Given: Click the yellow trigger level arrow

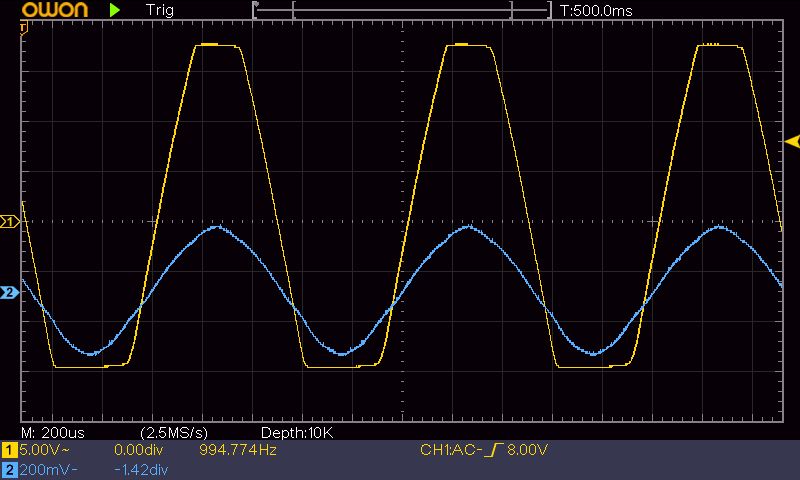Looking at the screenshot, I should (x=792, y=141).
